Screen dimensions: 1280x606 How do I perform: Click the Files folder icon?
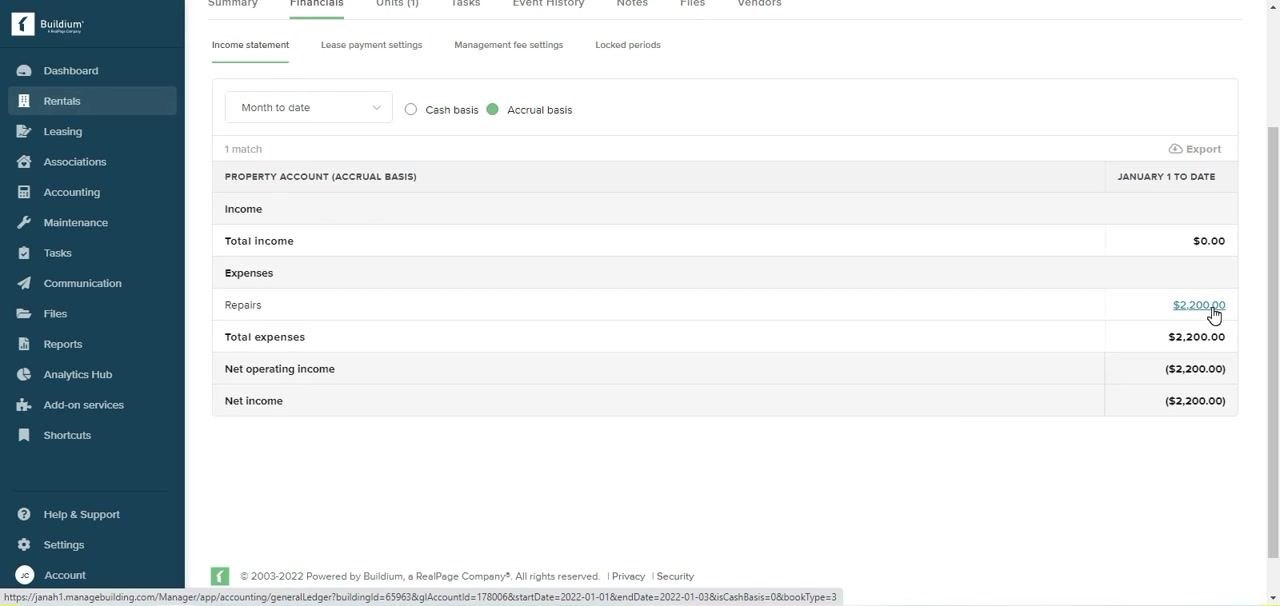coord(24,314)
